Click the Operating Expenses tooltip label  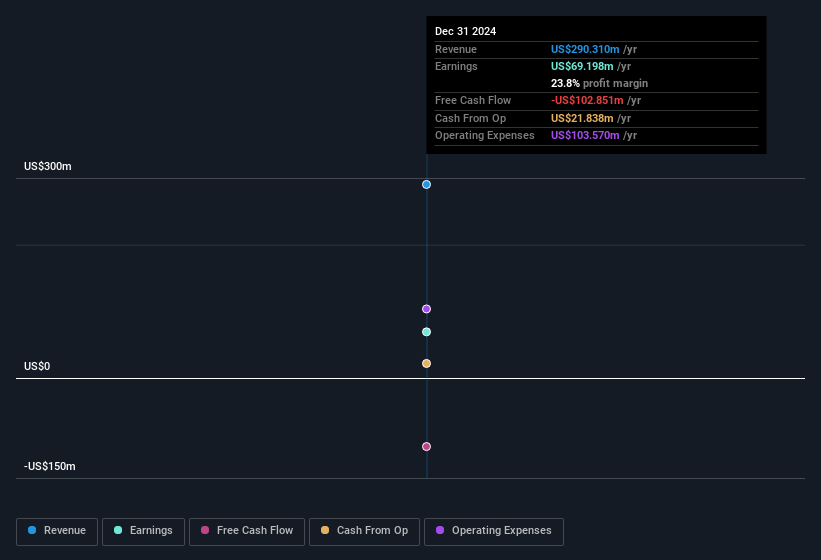pyautogui.click(x=484, y=135)
